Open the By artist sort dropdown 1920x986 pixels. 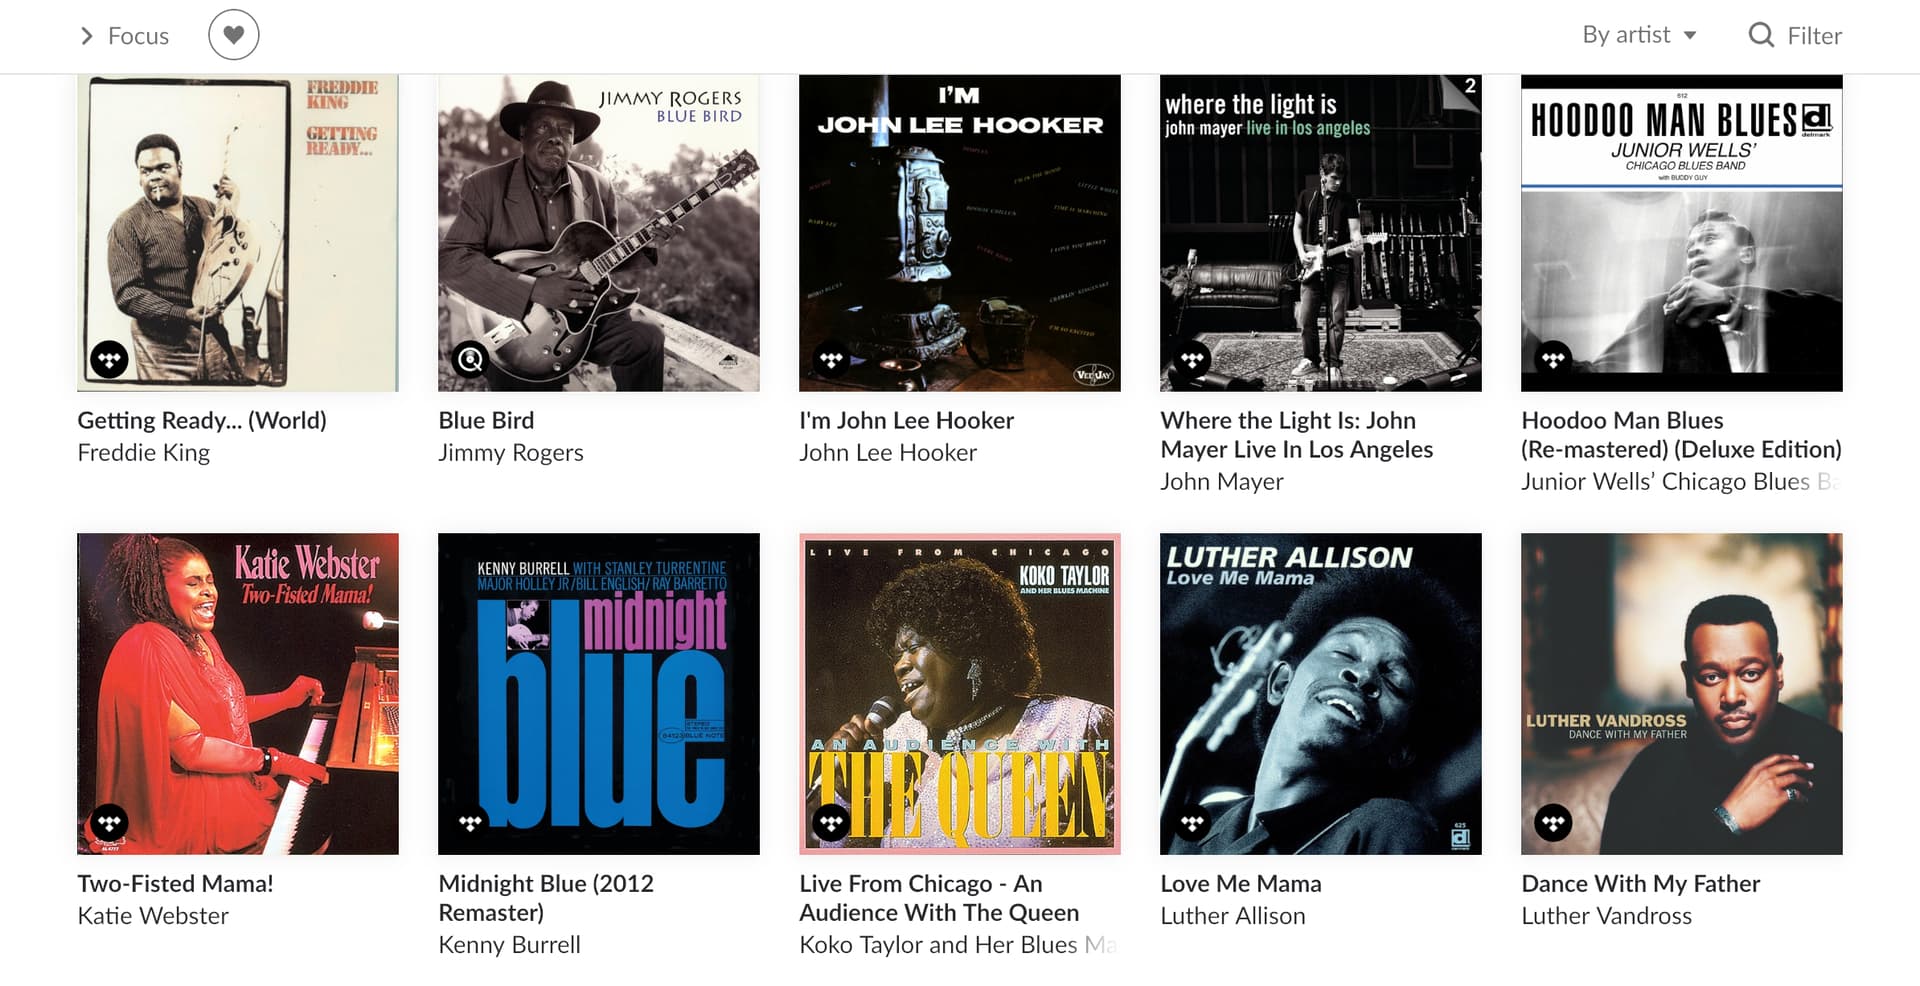click(x=1639, y=35)
